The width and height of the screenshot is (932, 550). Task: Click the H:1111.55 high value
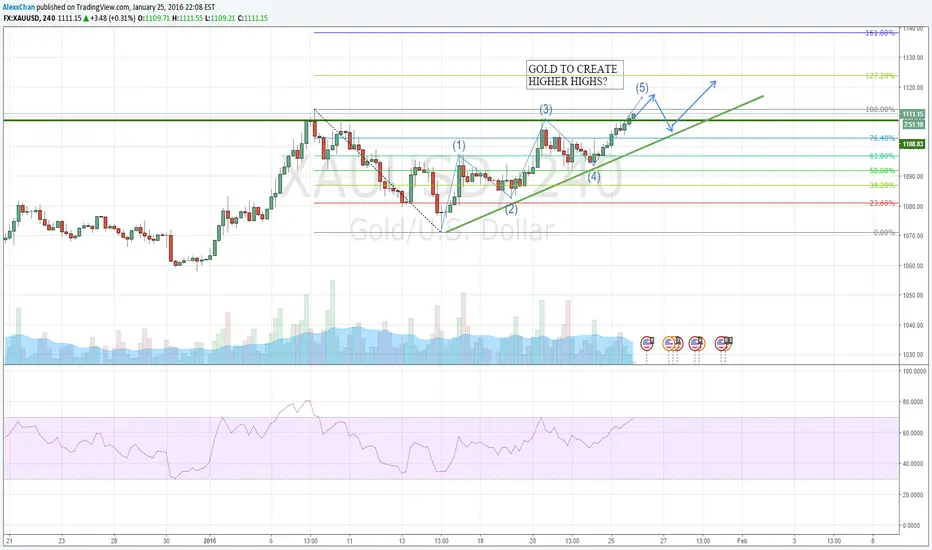[187, 18]
